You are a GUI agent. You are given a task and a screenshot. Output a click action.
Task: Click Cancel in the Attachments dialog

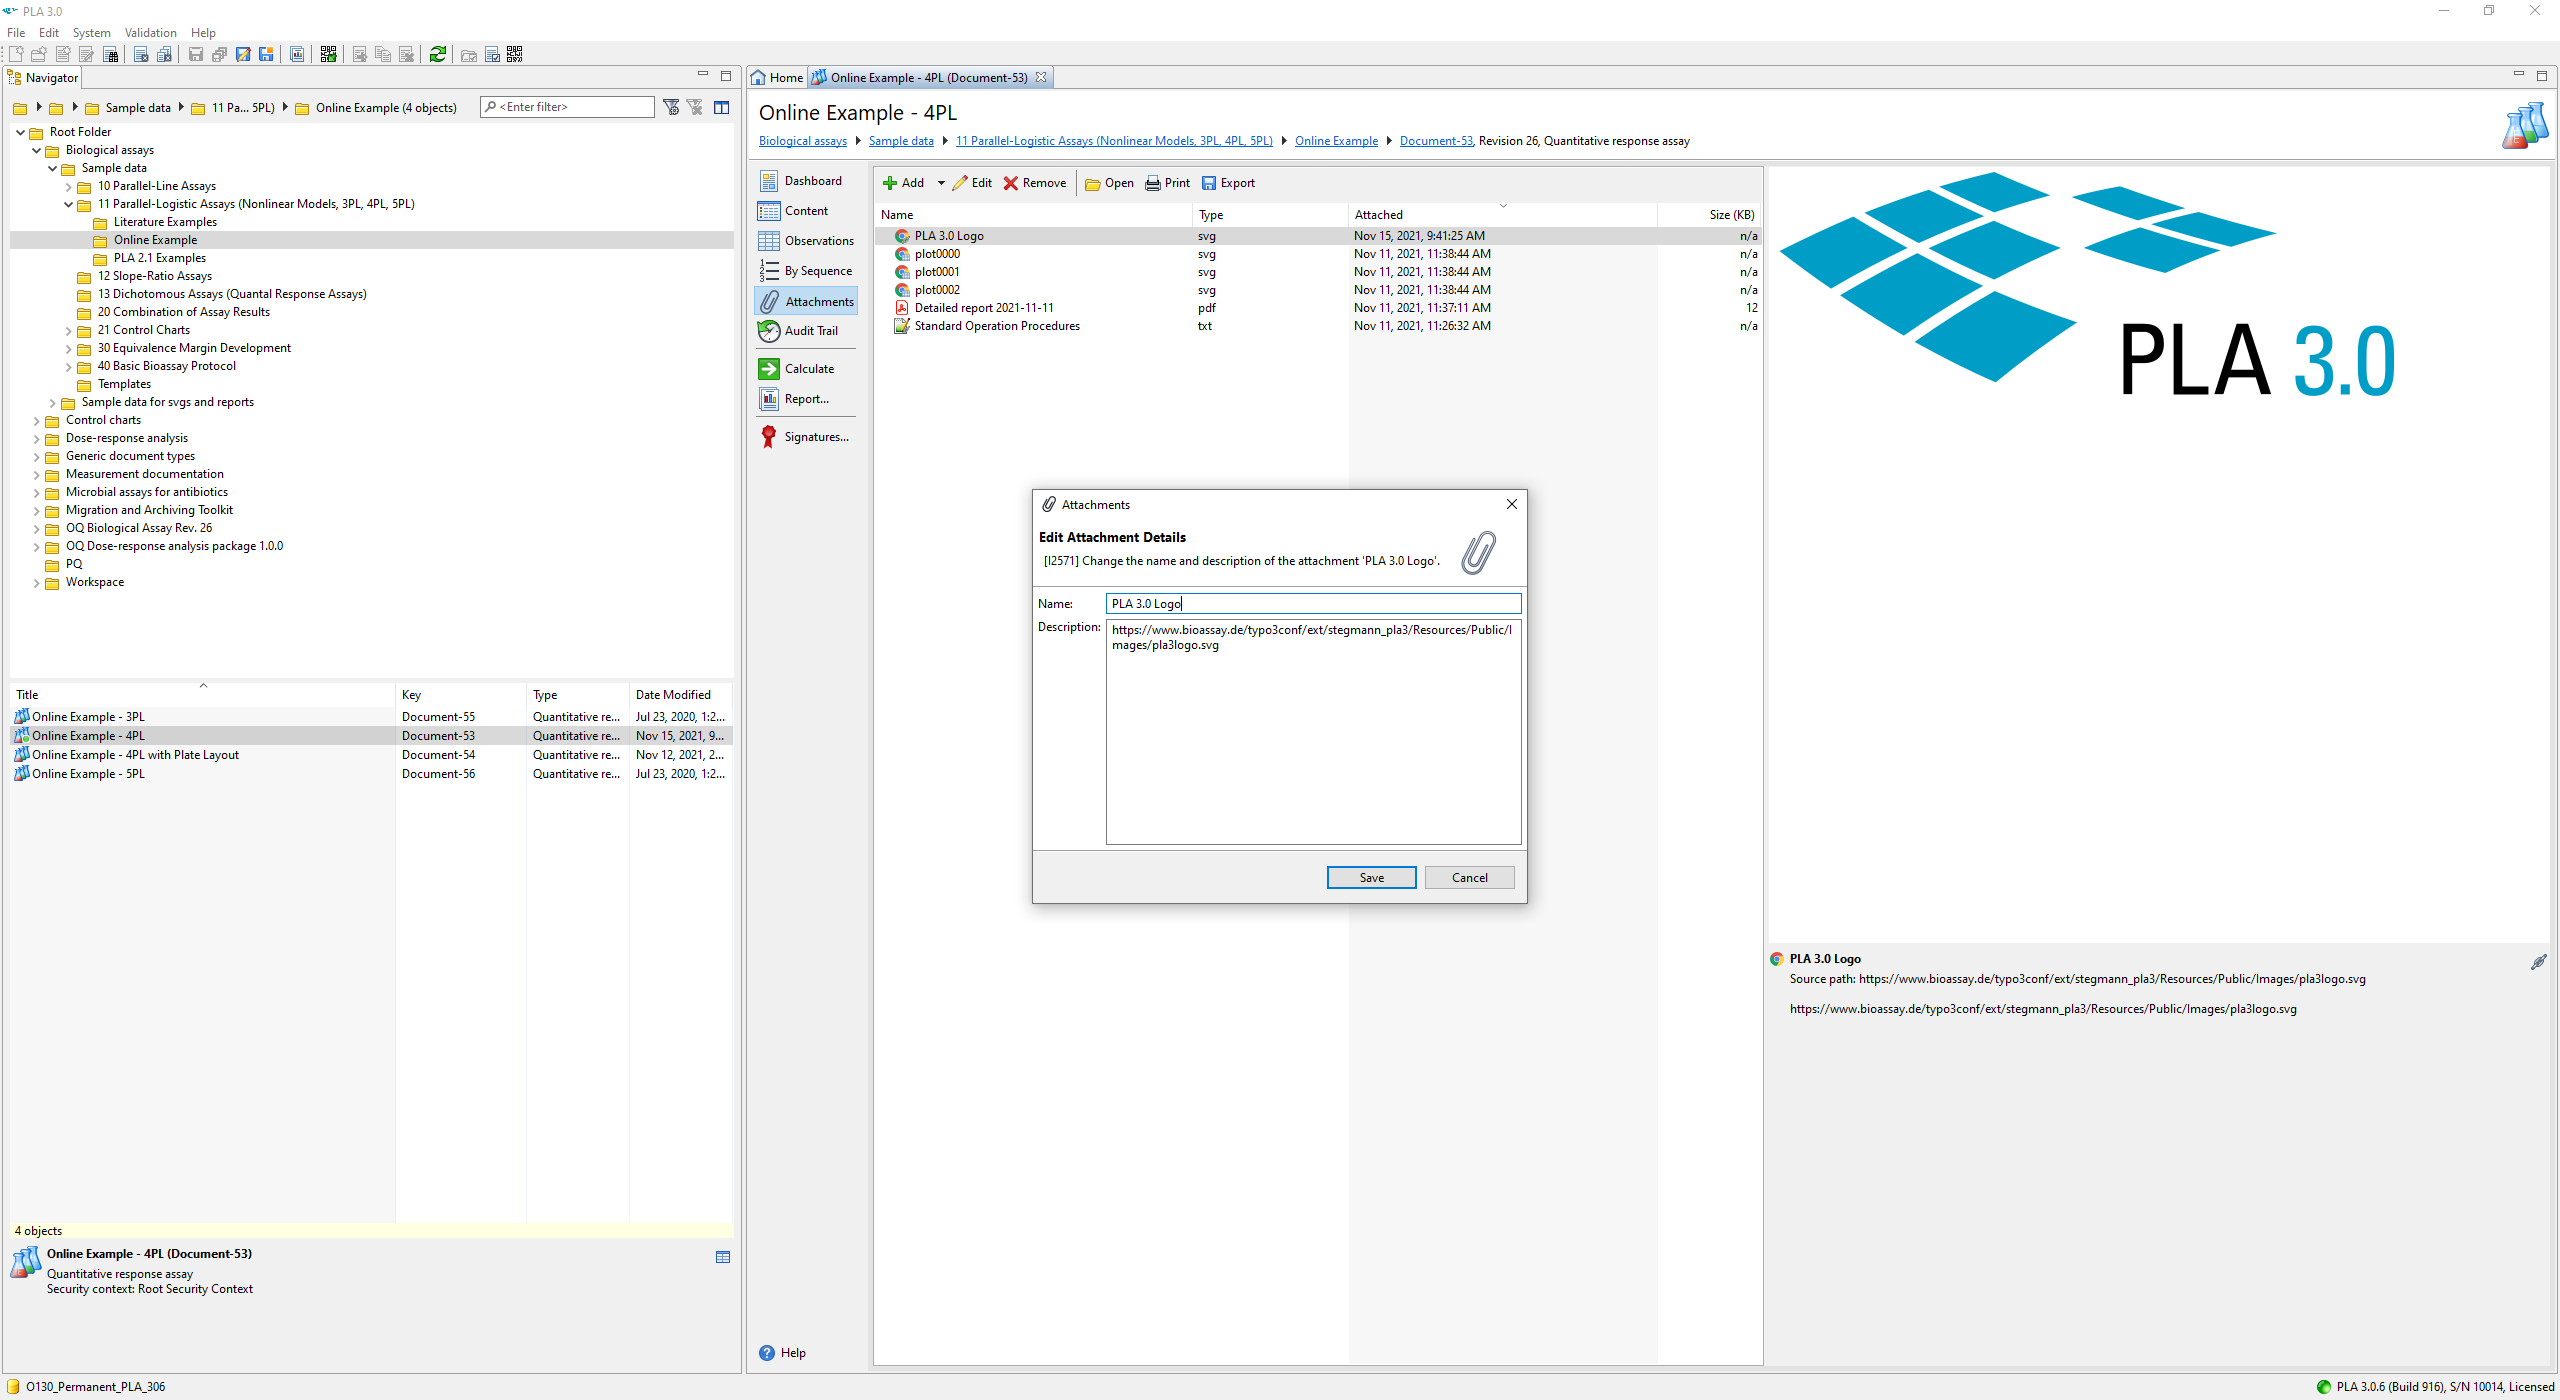click(1469, 877)
